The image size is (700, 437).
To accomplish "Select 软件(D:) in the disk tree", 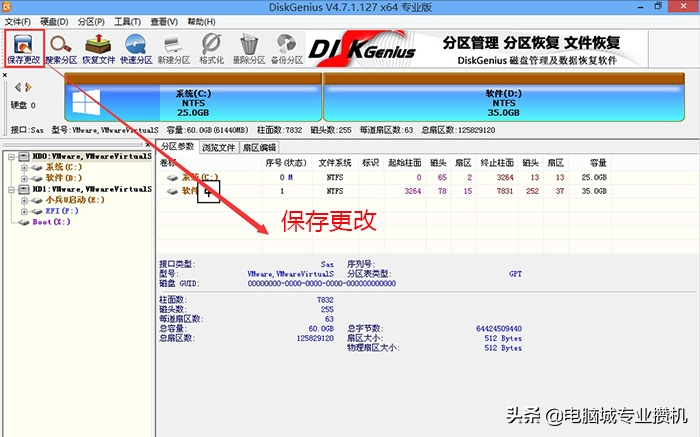I will point(64,178).
